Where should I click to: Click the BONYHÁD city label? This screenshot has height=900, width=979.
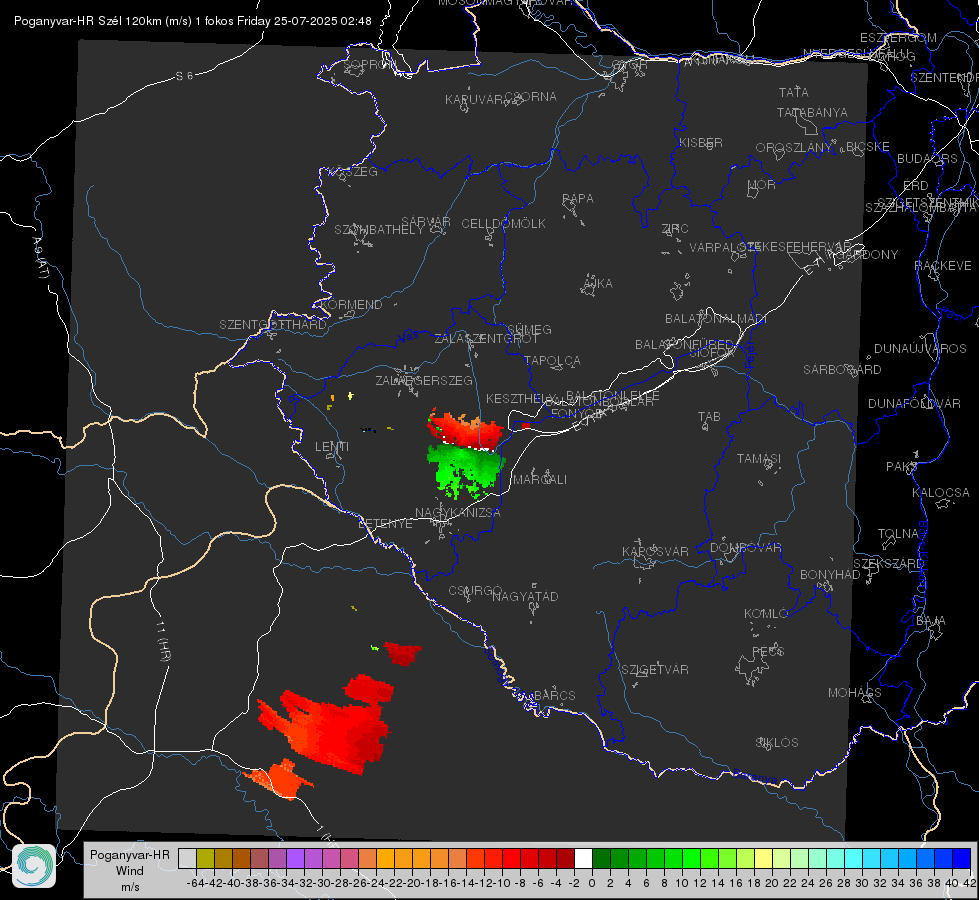[x=830, y=575]
